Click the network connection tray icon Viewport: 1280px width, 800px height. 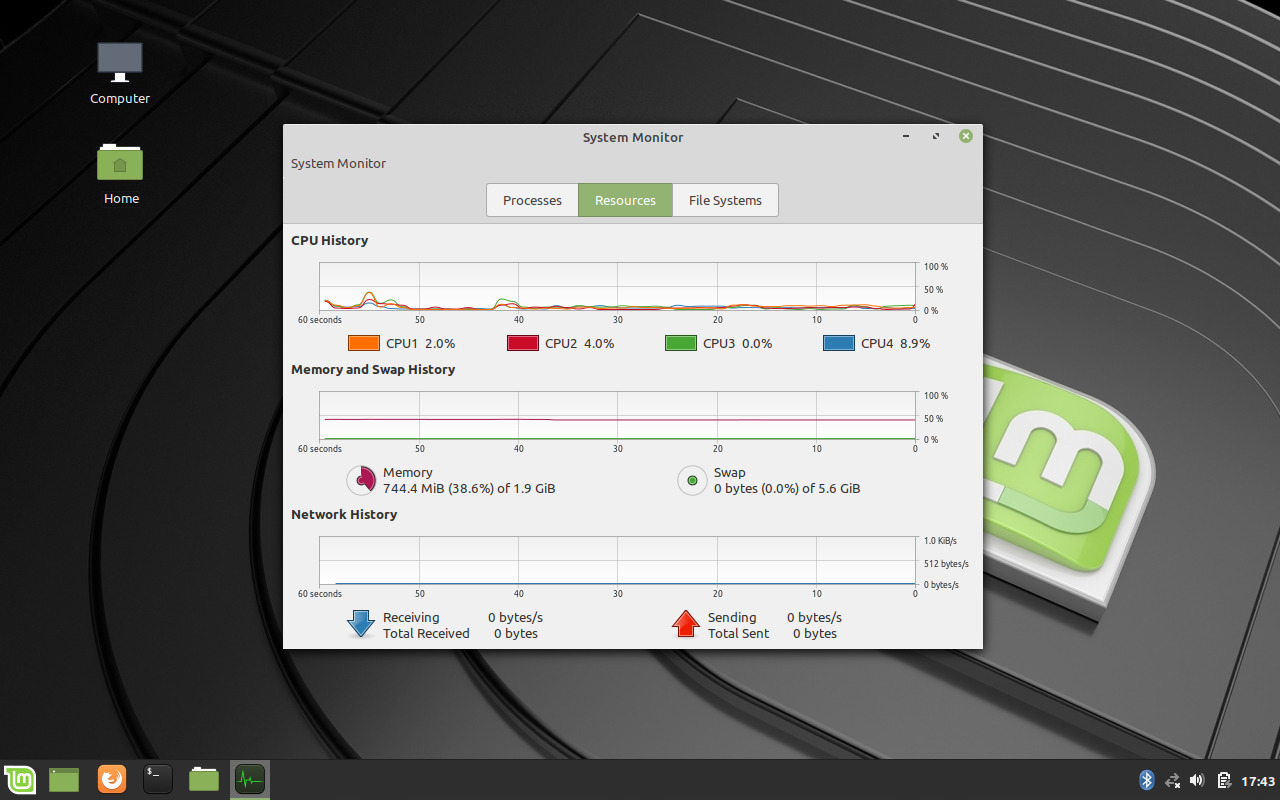coord(1172,780)
